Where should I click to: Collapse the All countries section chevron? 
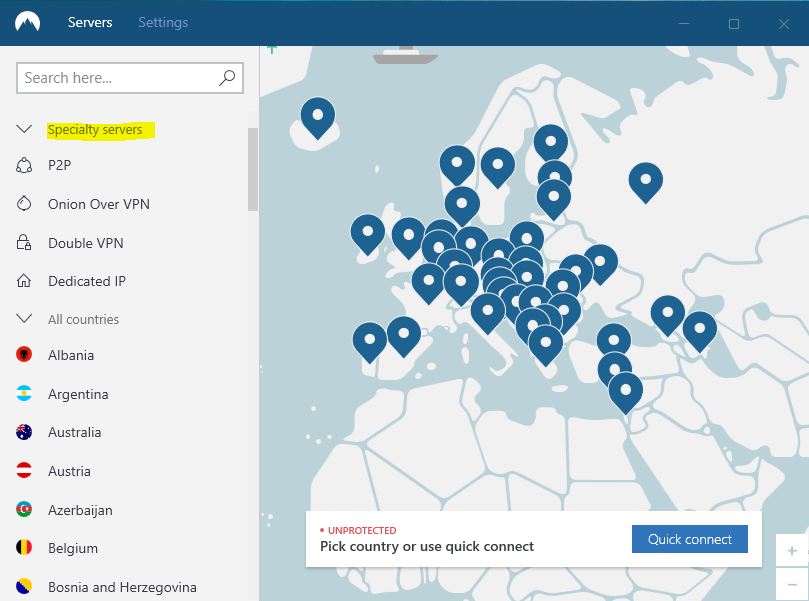(x=24, y=319)
